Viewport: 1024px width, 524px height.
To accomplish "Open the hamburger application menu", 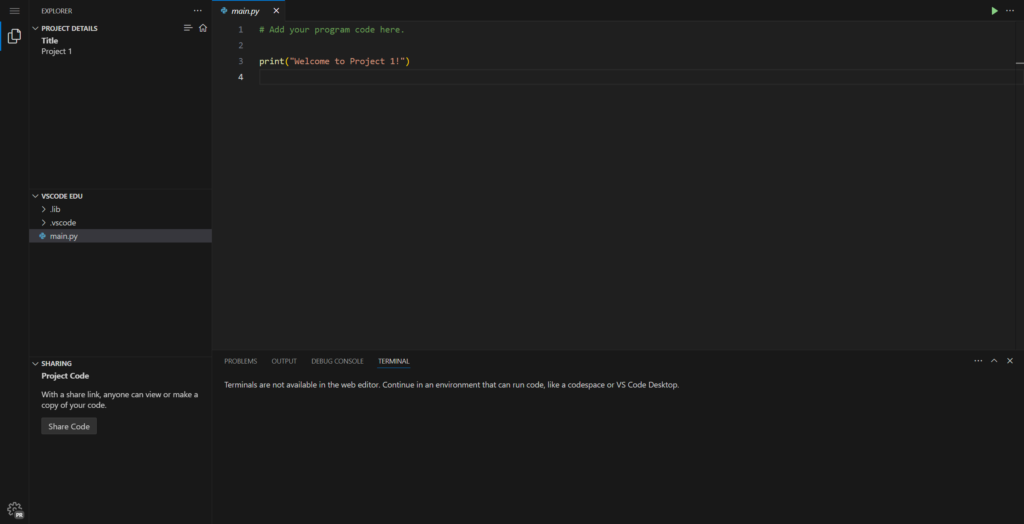I will [x=14, y=10].
